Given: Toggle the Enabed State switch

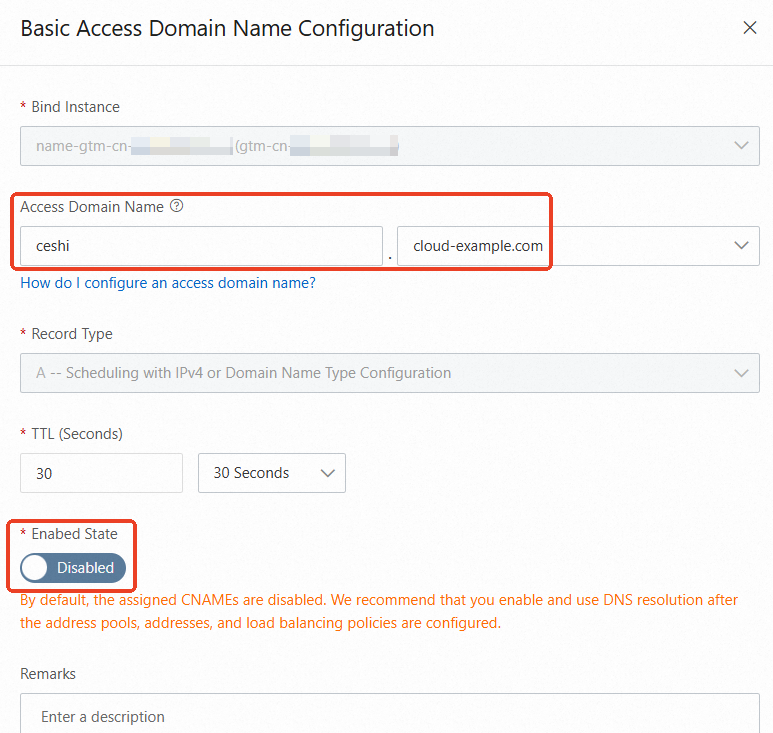Looking at the screenshot, I should (73, 568).
